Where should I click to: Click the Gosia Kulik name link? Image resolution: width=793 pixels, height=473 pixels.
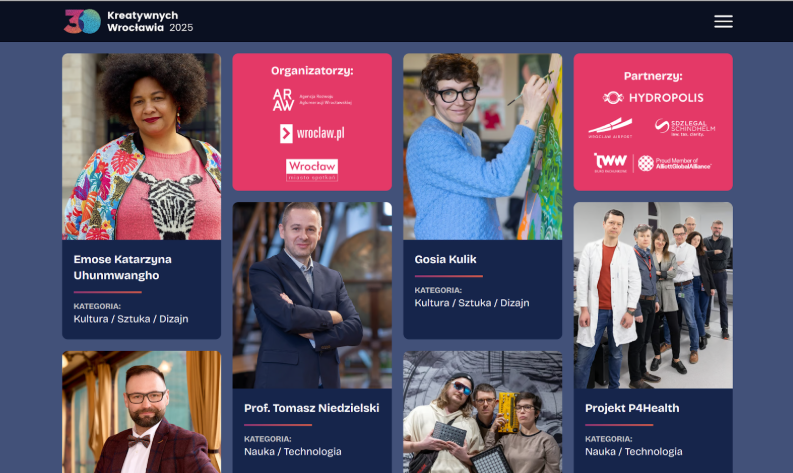(446, 259)
